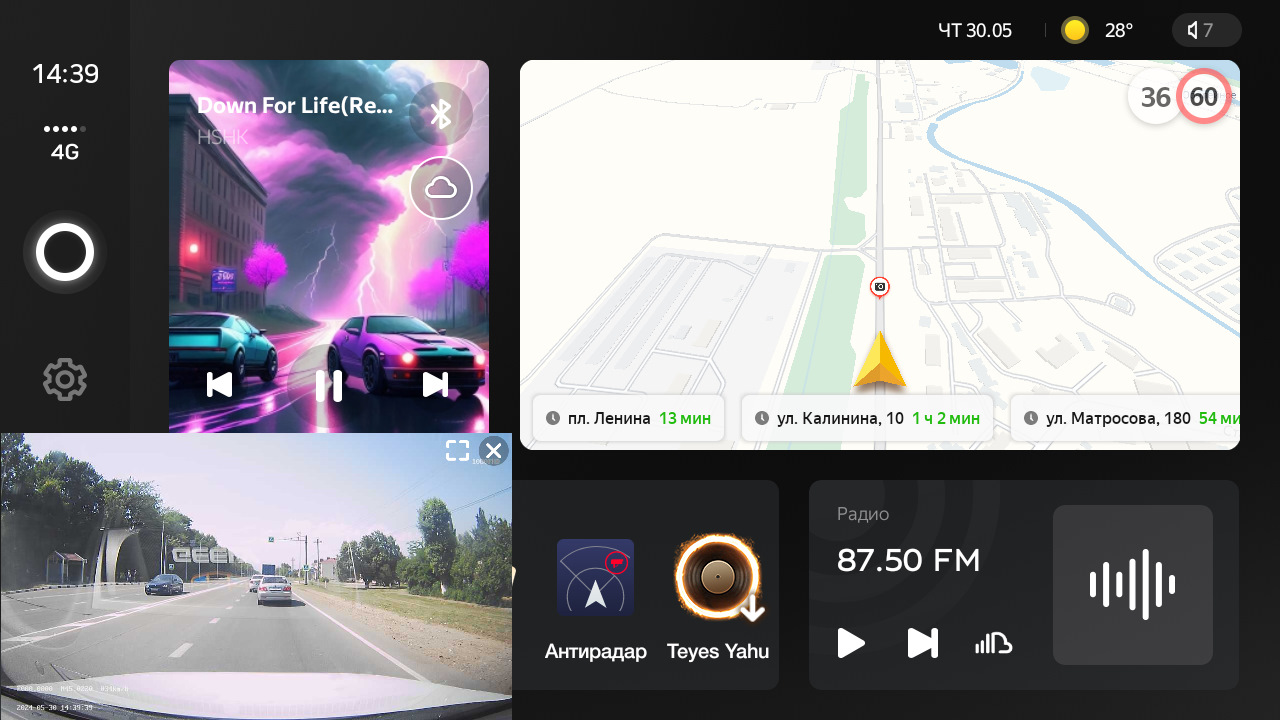
Task: Play the 87.50 FM radio station
Action: [851, 643]
